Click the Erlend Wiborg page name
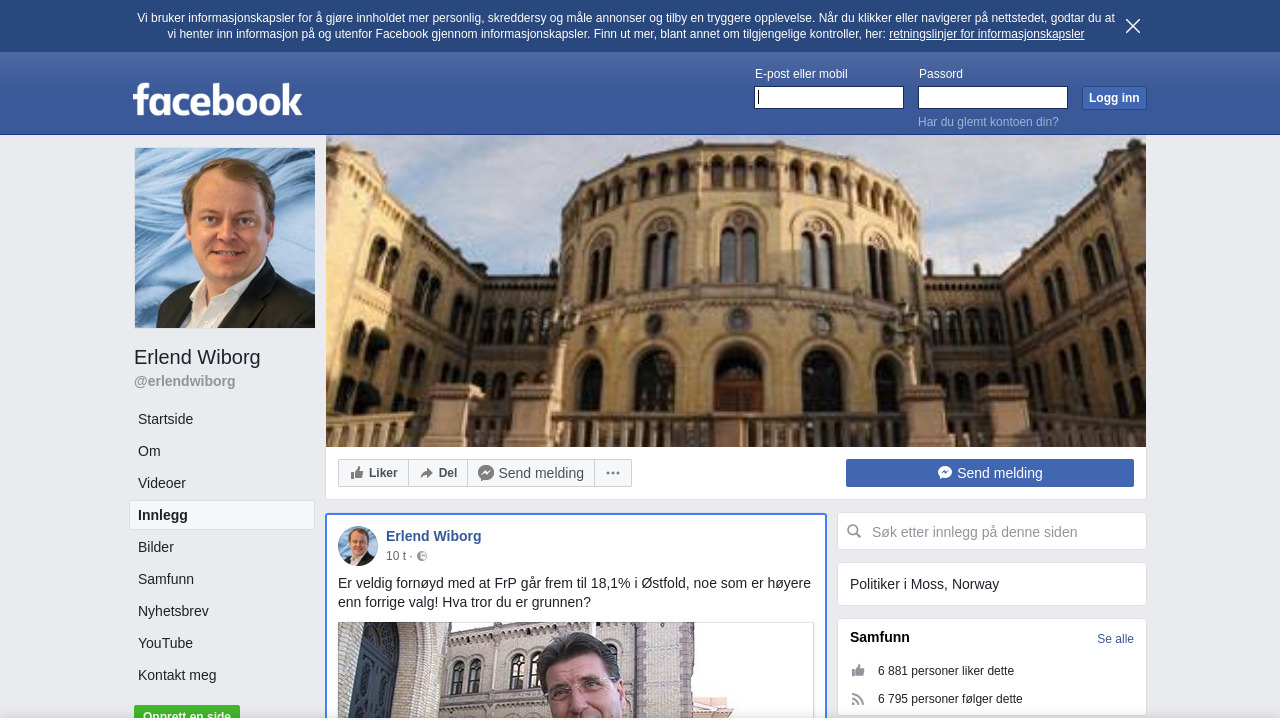Image resolution: width=1280 pixels, height=720 pixels. pyautogui.click(x=197, y=357)
